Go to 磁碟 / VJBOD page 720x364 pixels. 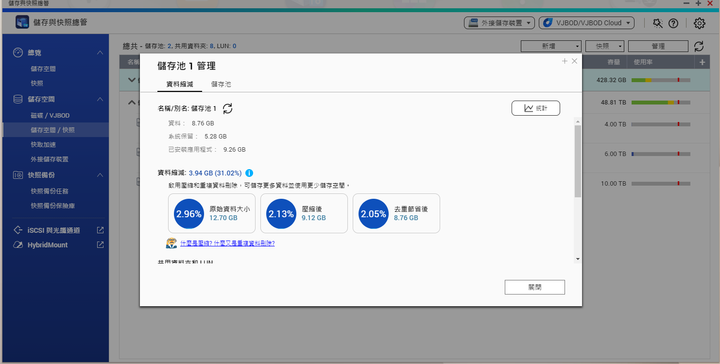50,116
